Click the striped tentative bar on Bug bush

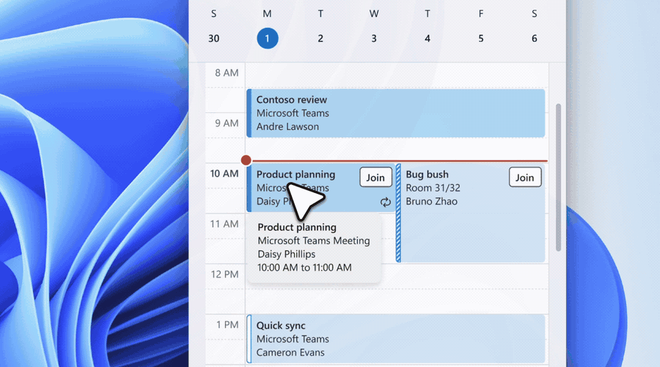pos(399,213)
